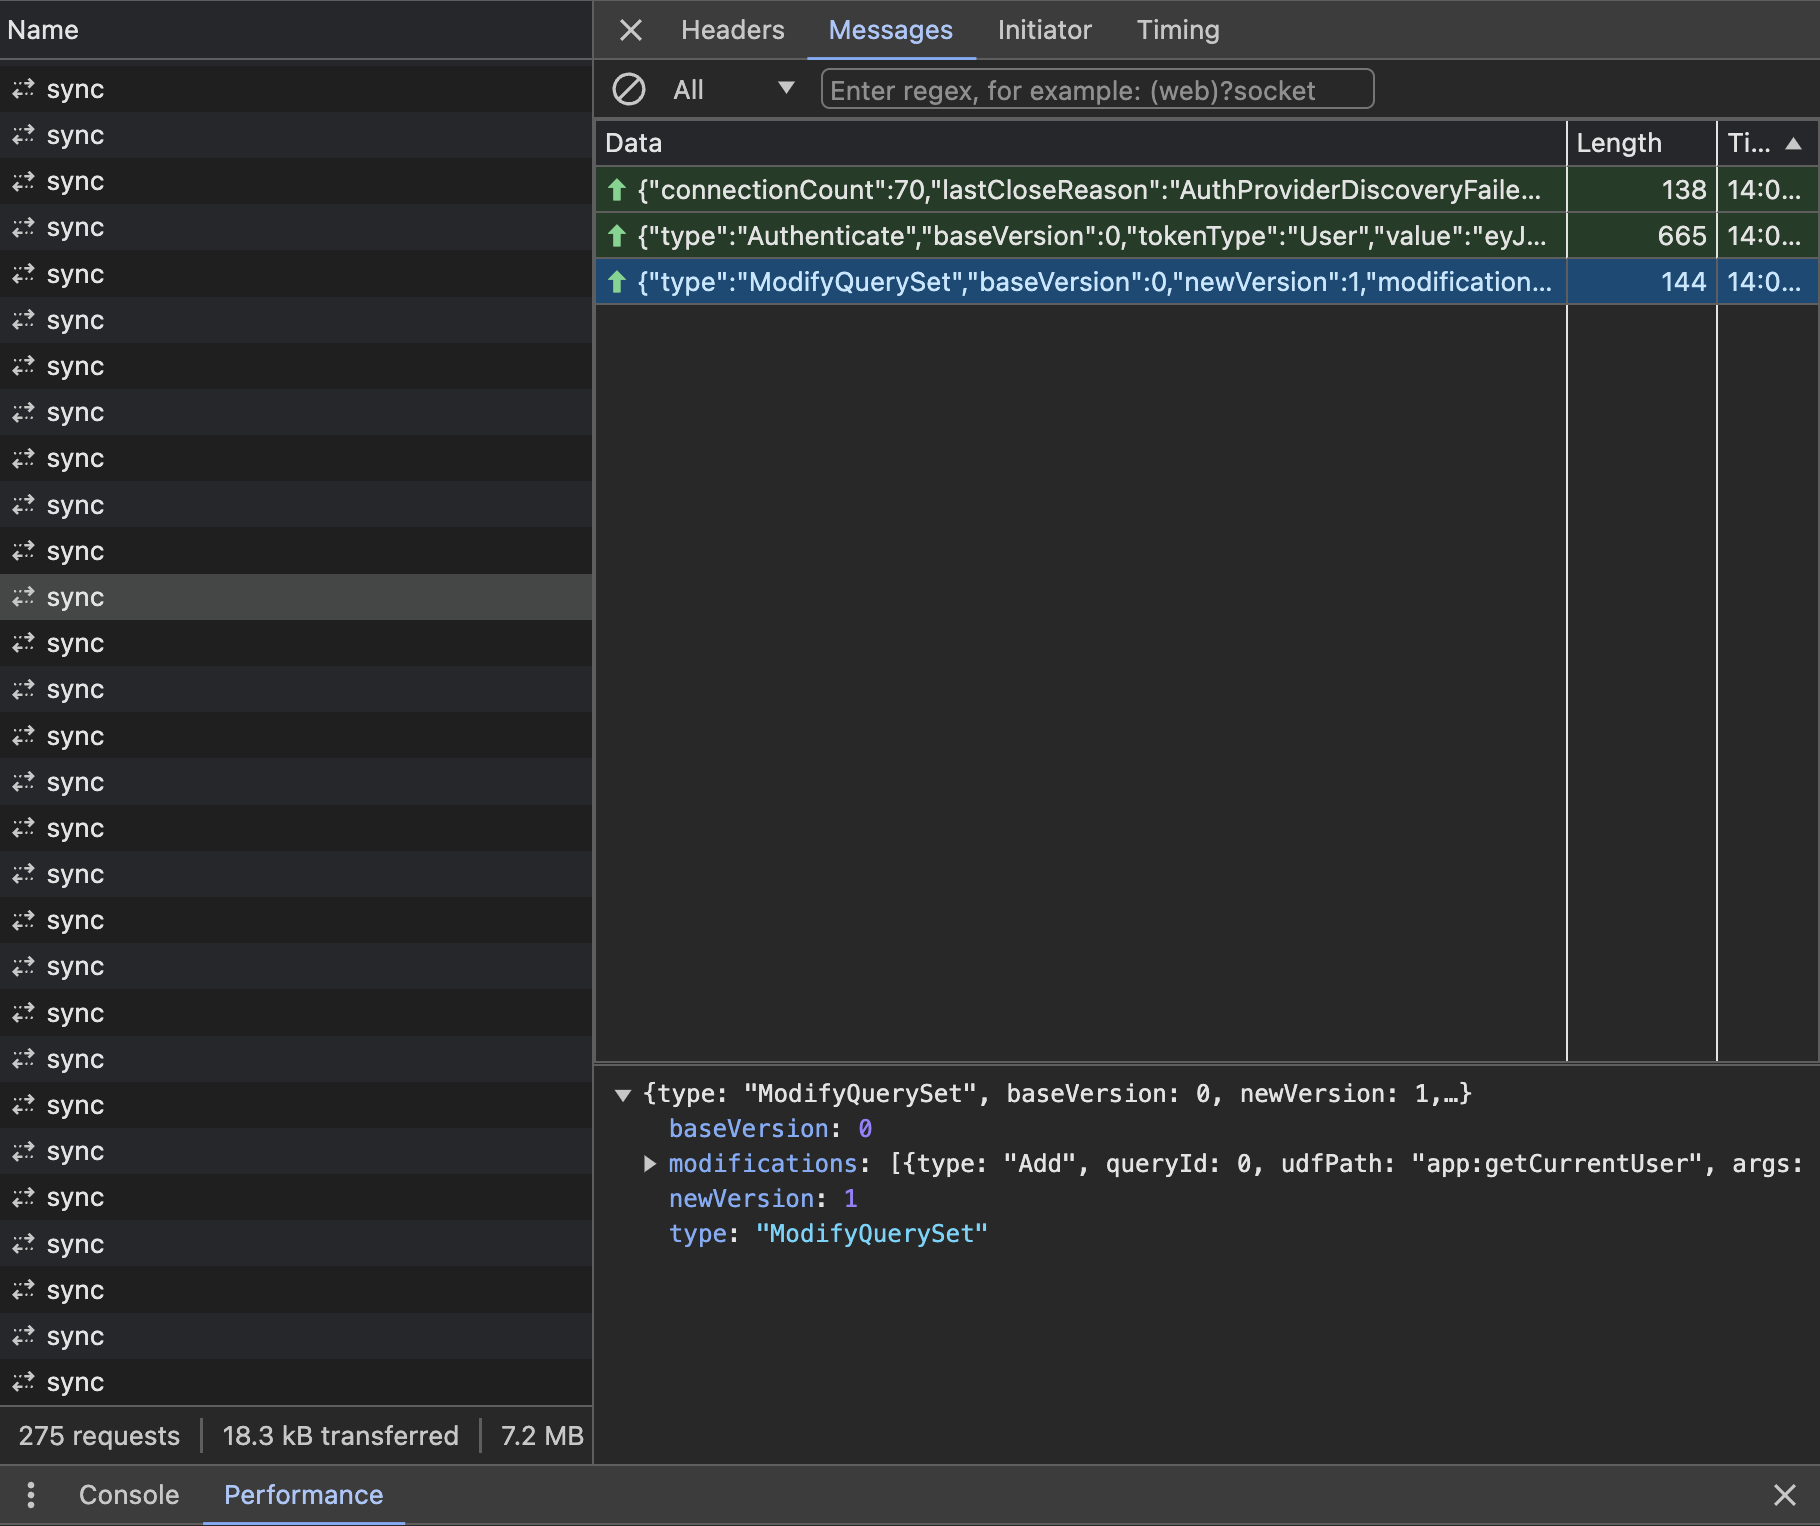
Task: Click the green arrow on connectionCount message
Action: tap(617, 190)
